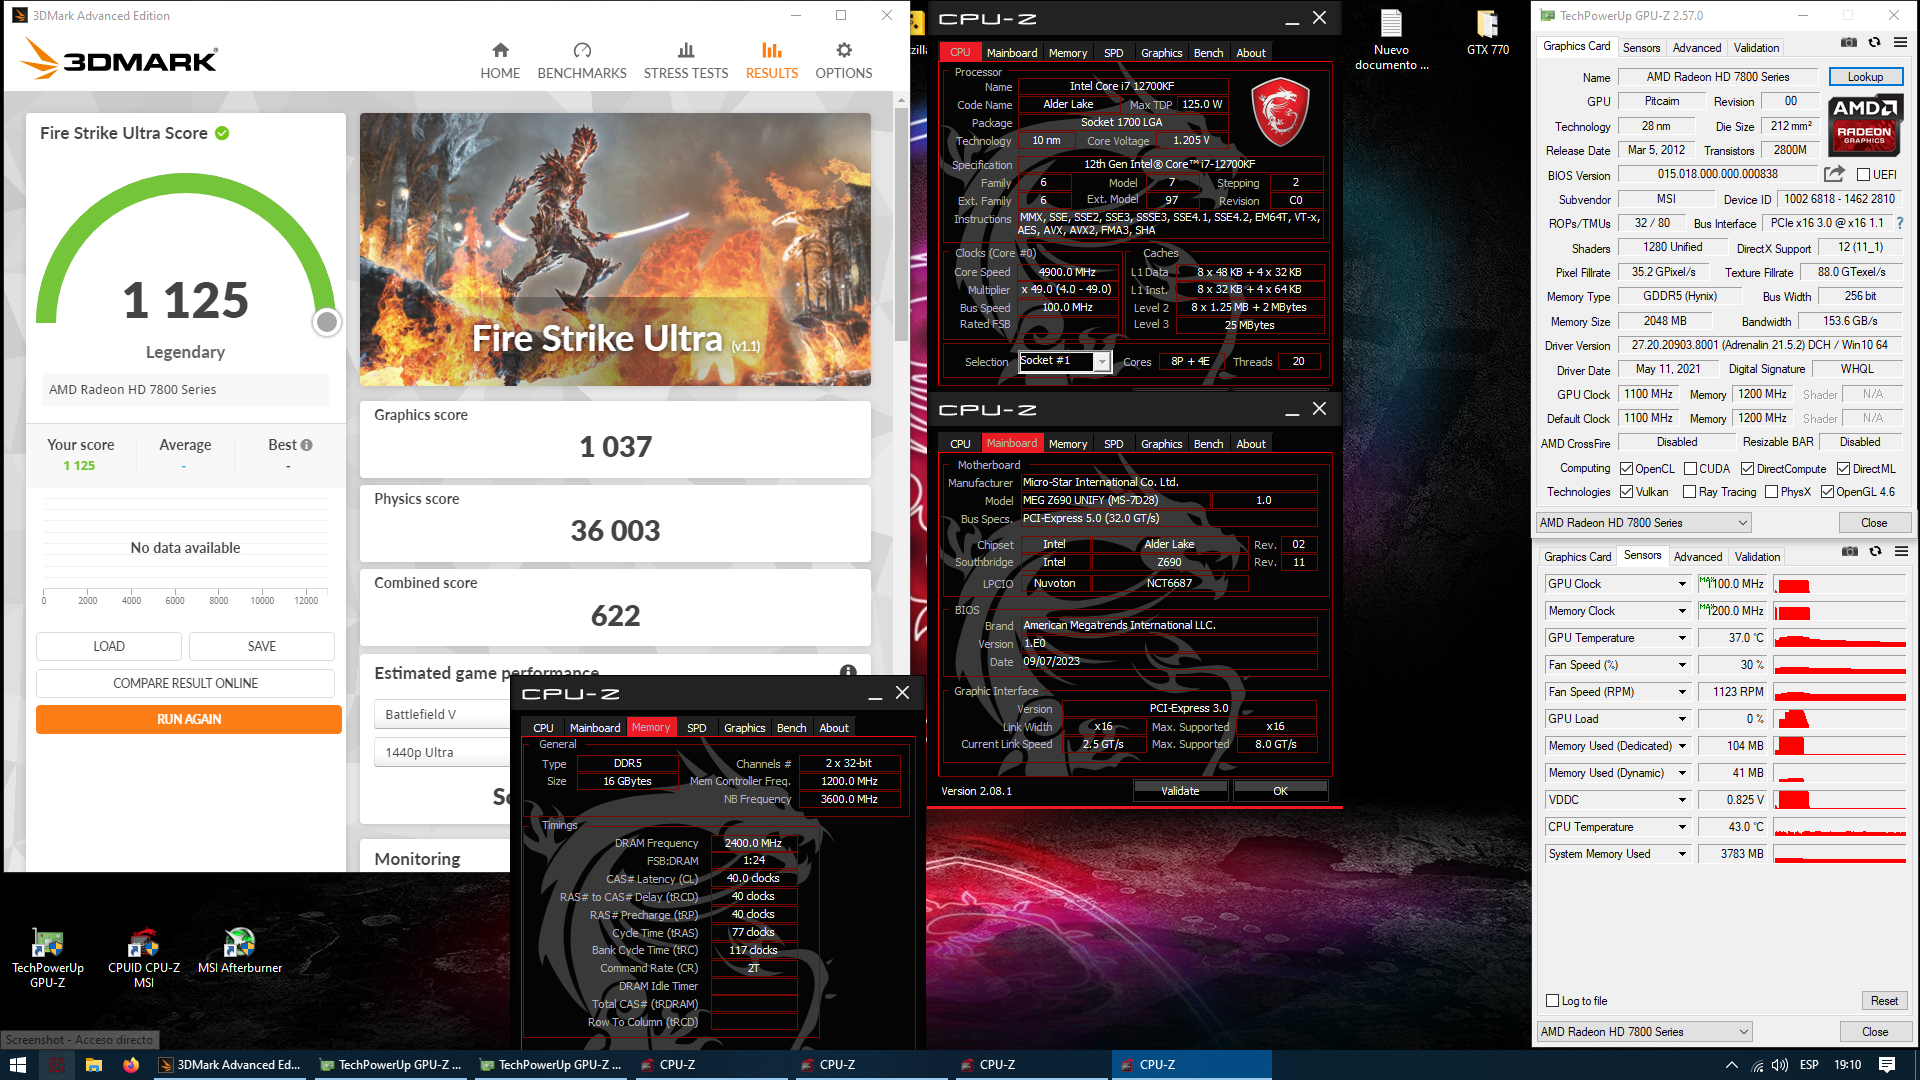Go to STRESS TESTS in 3DMark
This screenshot has height=1080, width=1920.
[x=686, y=60]
